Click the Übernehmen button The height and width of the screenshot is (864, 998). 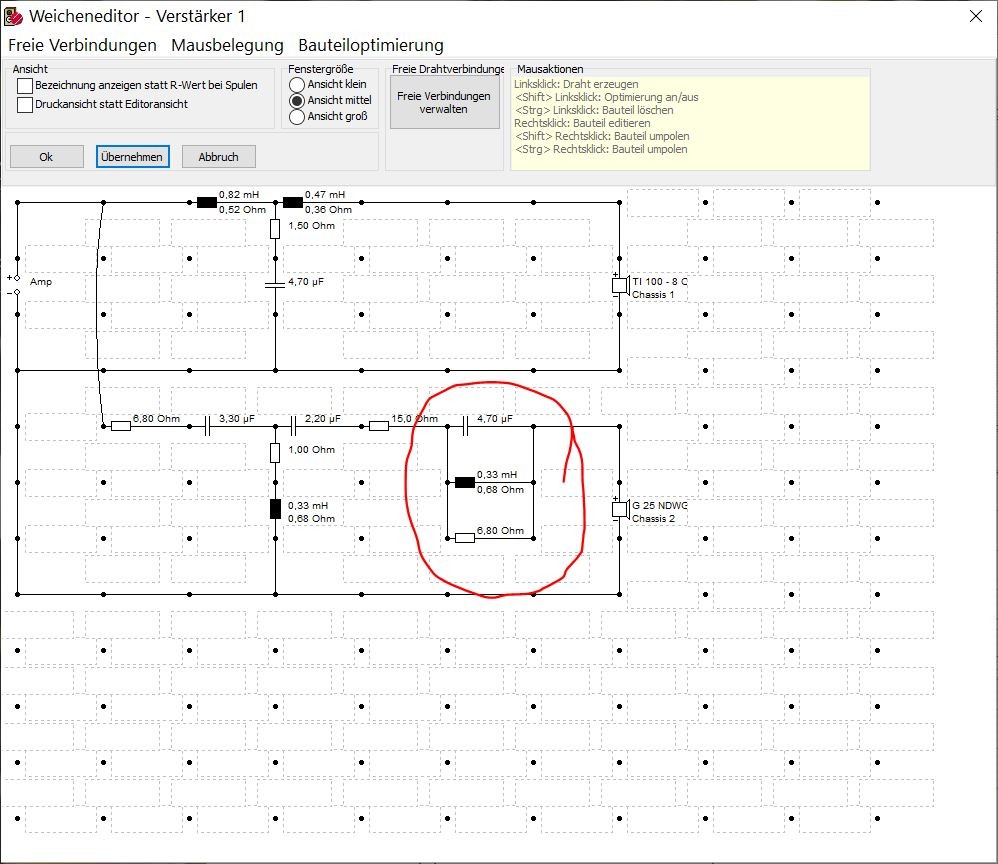pyautogui.click(x=132, y=157)
